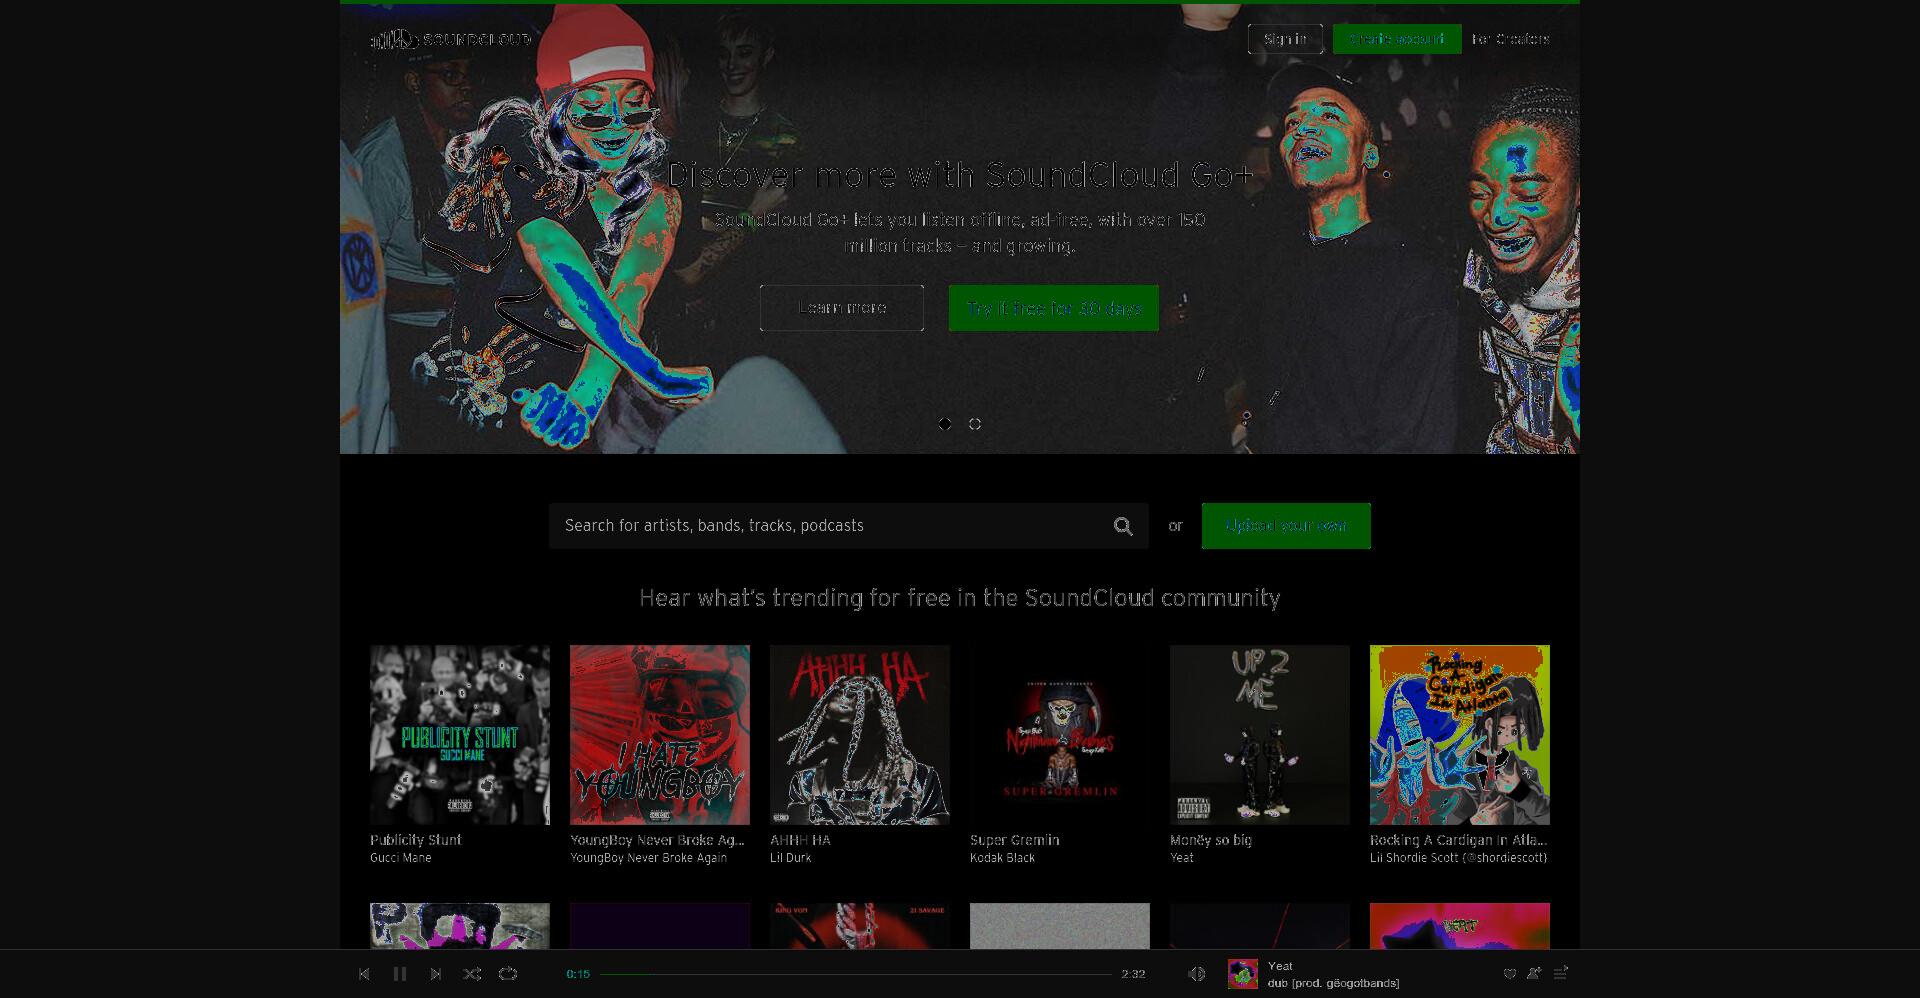This screenshot has height=998, width=1920.
Task: Open Up 2 Me cover artwork
Action: pyautogui.click(x=1260, y=735)
